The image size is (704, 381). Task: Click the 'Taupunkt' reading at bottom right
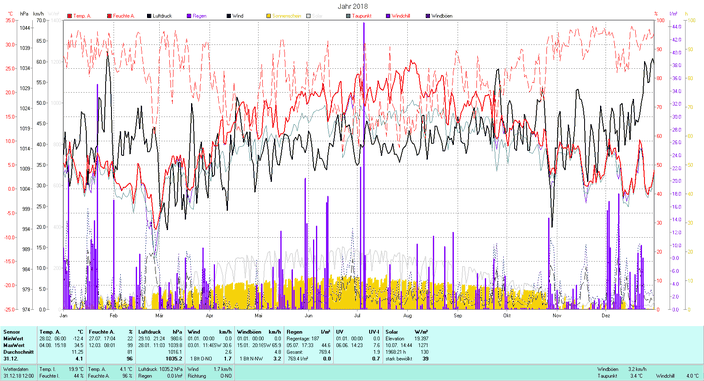coord(621,376)
